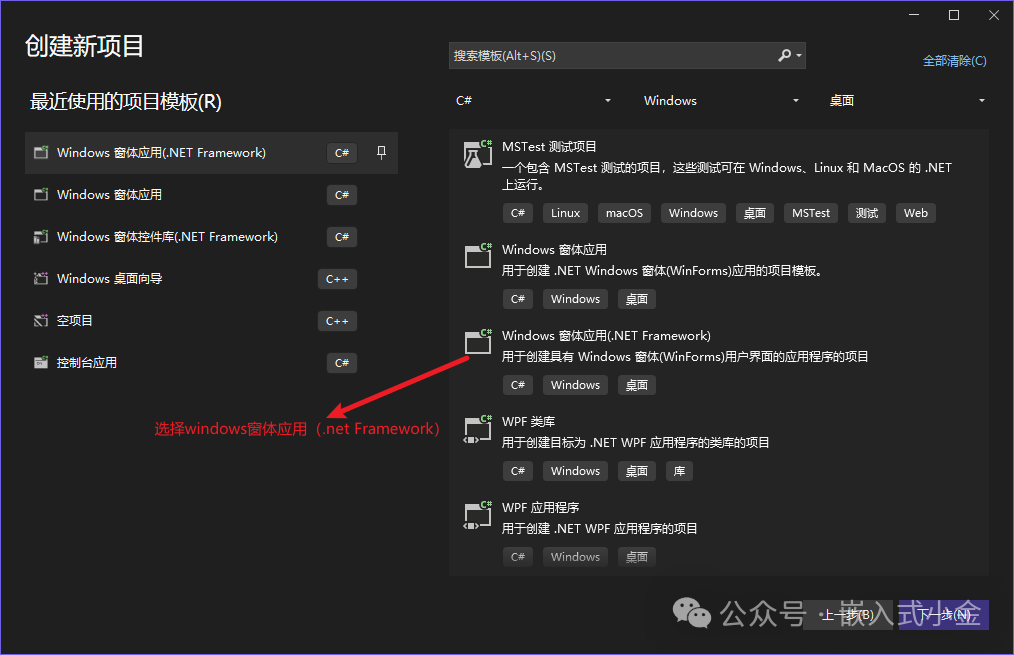Screen dimensions: 1014x655
Task: Click the MSTest test project flask icon
Action: point(478,154)
